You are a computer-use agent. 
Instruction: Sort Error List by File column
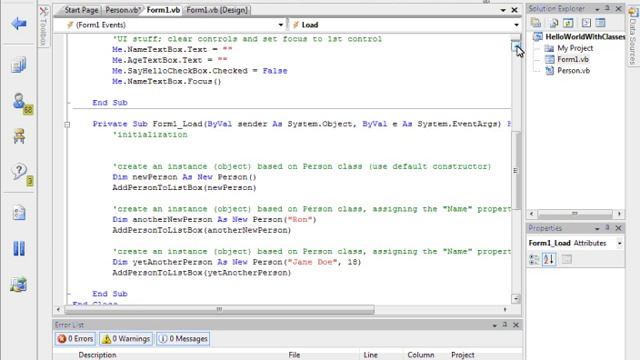(294, 355)
